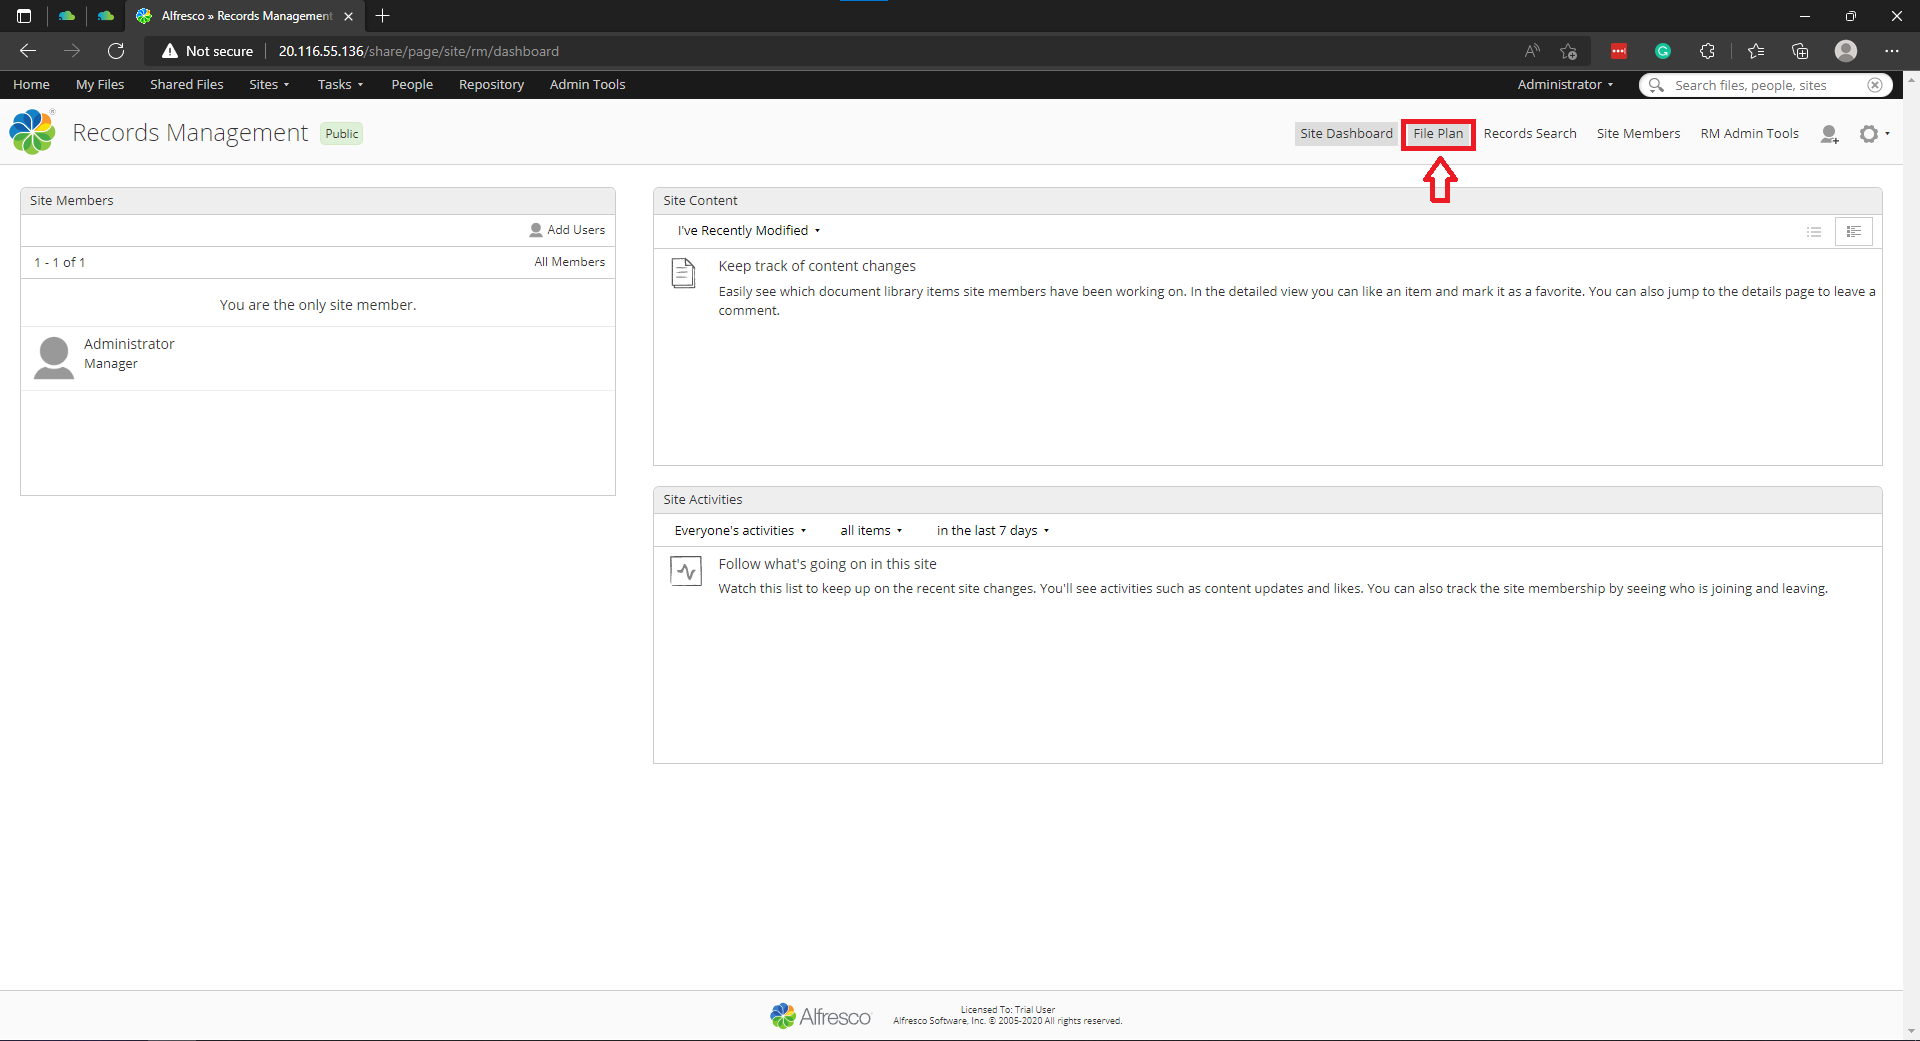This screenshot has width=1920, height=1041.
Task: Click the browser address bar URL
Action: 418,51
